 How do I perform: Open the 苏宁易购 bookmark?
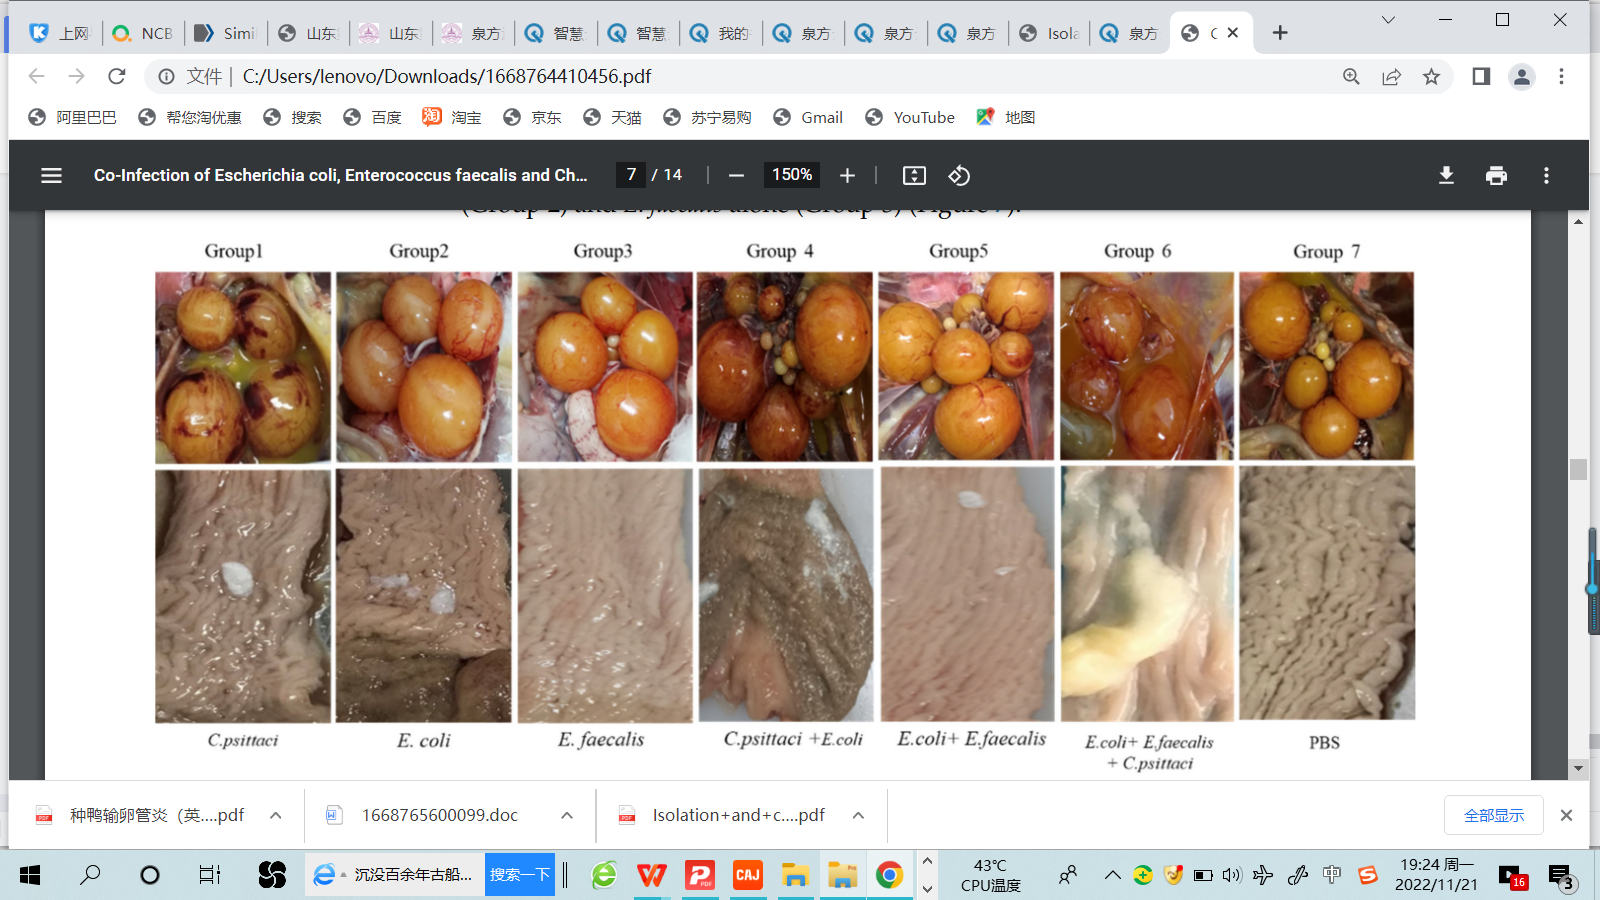click(x=707, y=117)
